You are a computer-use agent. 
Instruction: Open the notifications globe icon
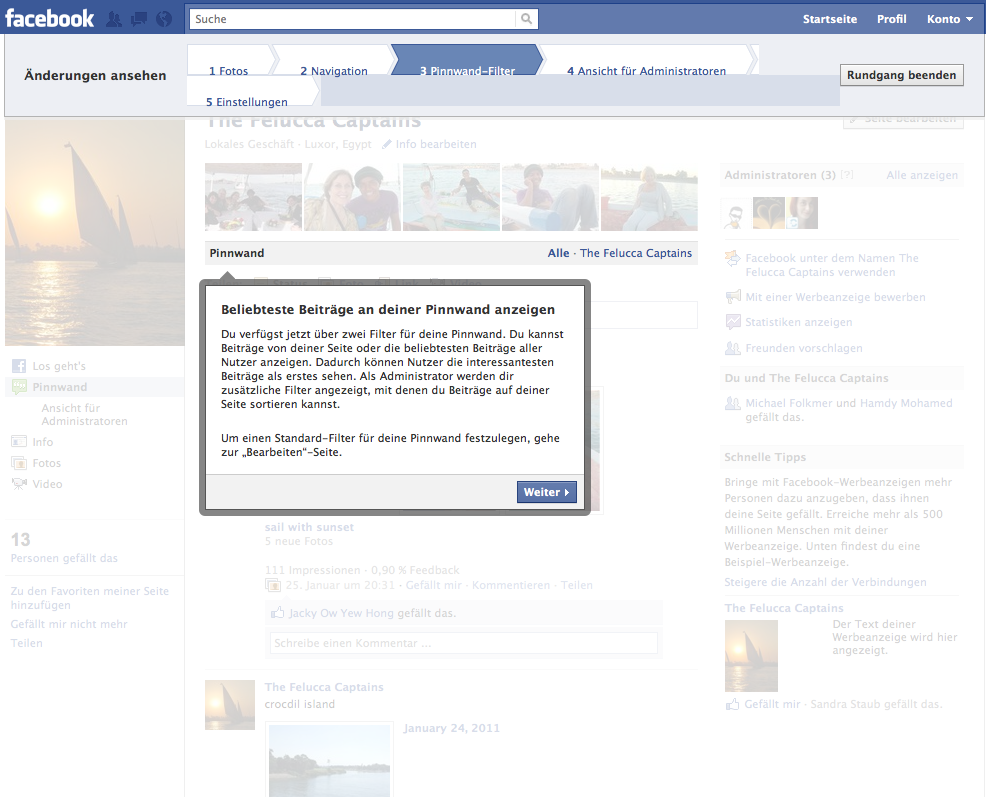(x=164, y=19)
